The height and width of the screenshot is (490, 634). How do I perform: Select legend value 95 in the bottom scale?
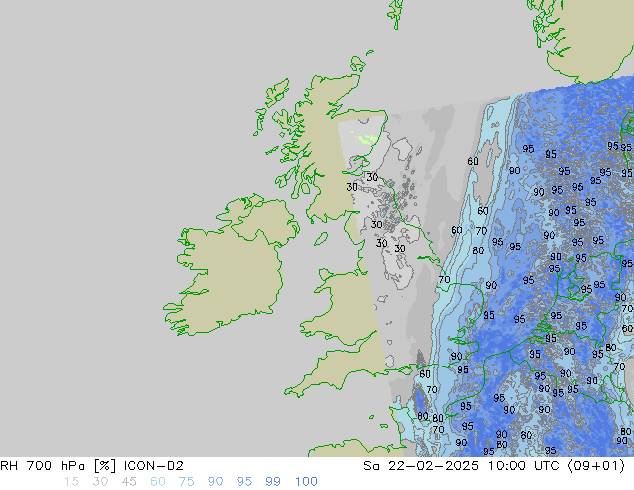coord(244,482)
